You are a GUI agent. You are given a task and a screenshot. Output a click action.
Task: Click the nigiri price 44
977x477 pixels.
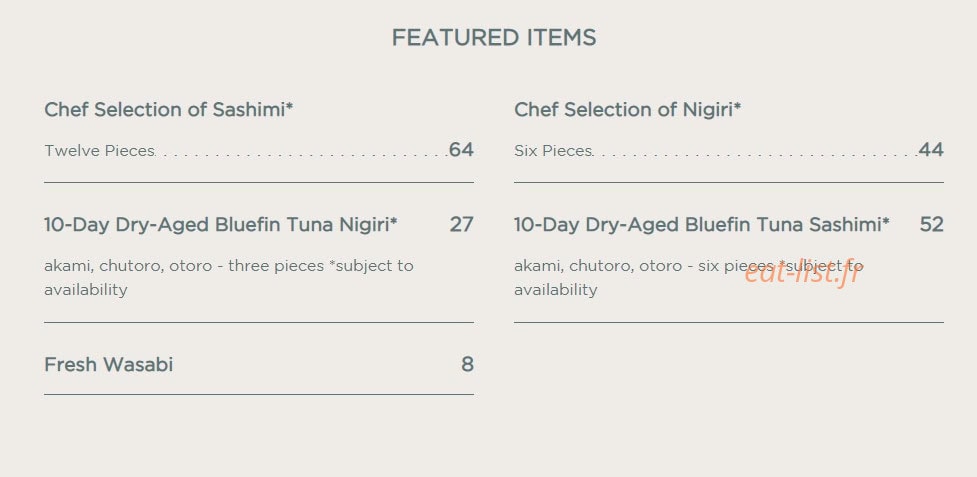point(931,150)
